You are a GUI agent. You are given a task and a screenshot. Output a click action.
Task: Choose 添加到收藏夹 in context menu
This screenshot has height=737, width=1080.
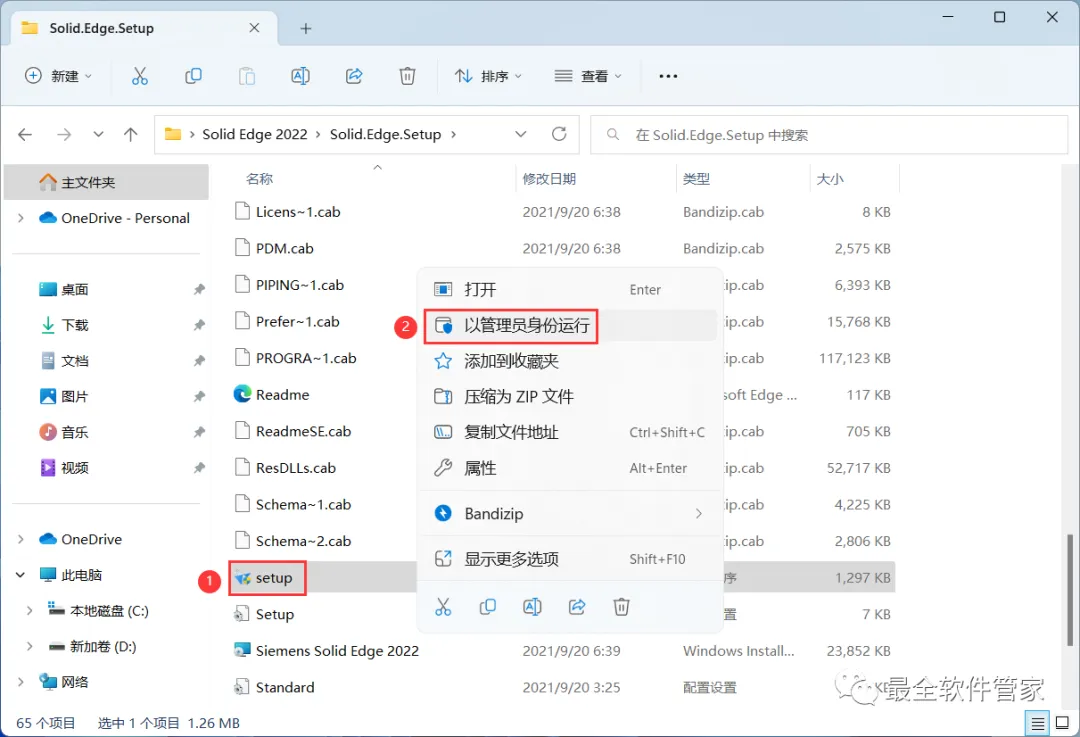pyautogui.click(x=570, y=361)
